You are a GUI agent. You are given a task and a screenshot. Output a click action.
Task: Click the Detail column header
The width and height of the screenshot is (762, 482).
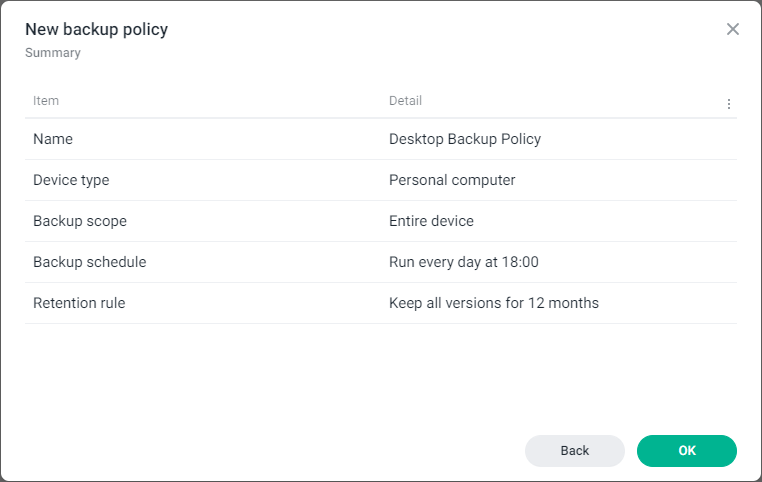tap(405, 101)
